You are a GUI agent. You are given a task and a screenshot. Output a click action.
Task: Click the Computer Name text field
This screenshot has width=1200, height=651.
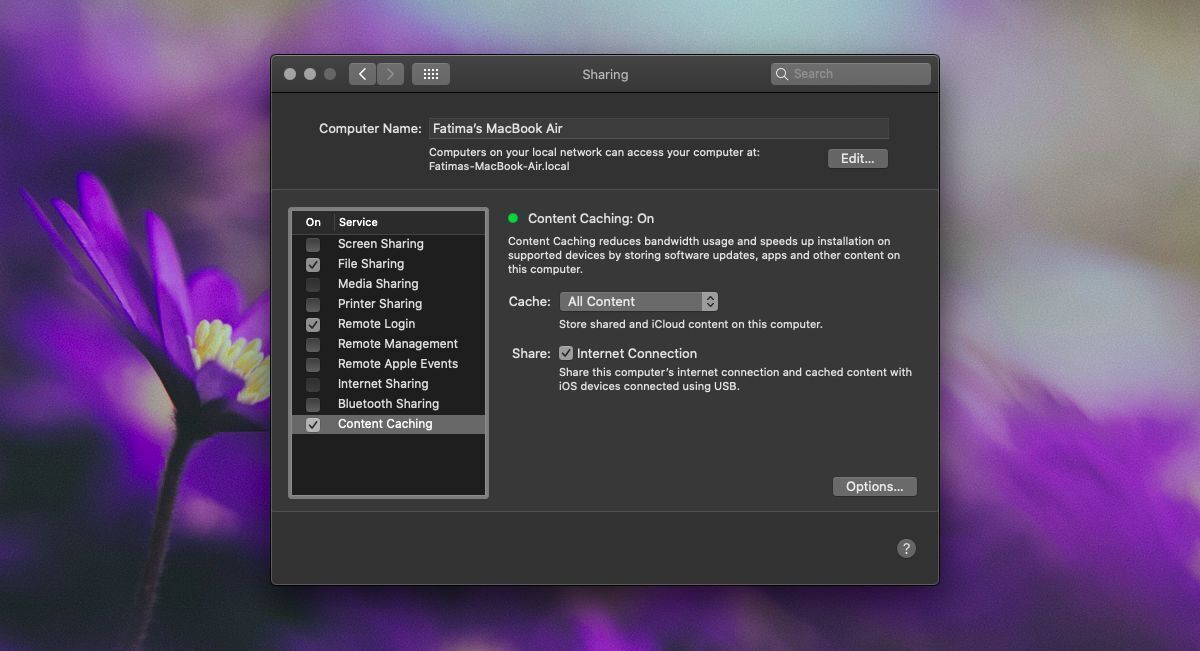pyautogui.click(x=658, y=128)
